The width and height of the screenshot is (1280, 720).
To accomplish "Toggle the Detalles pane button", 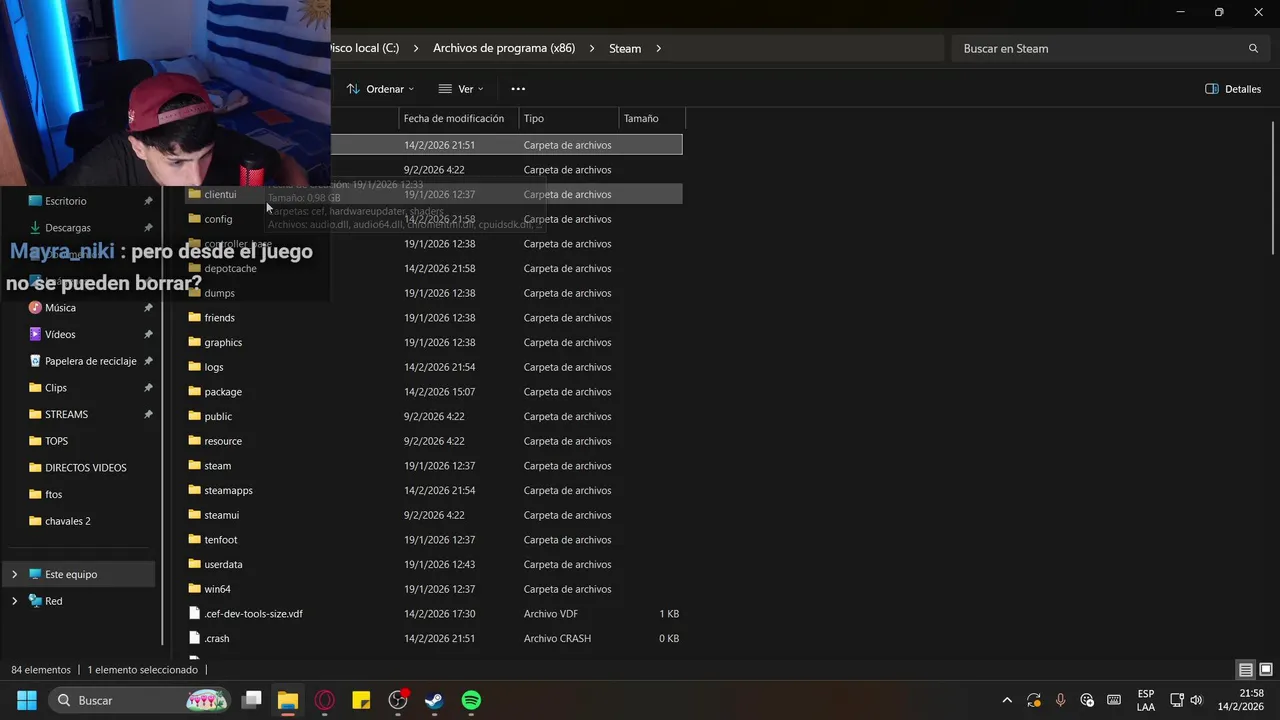I will 1233,89.
